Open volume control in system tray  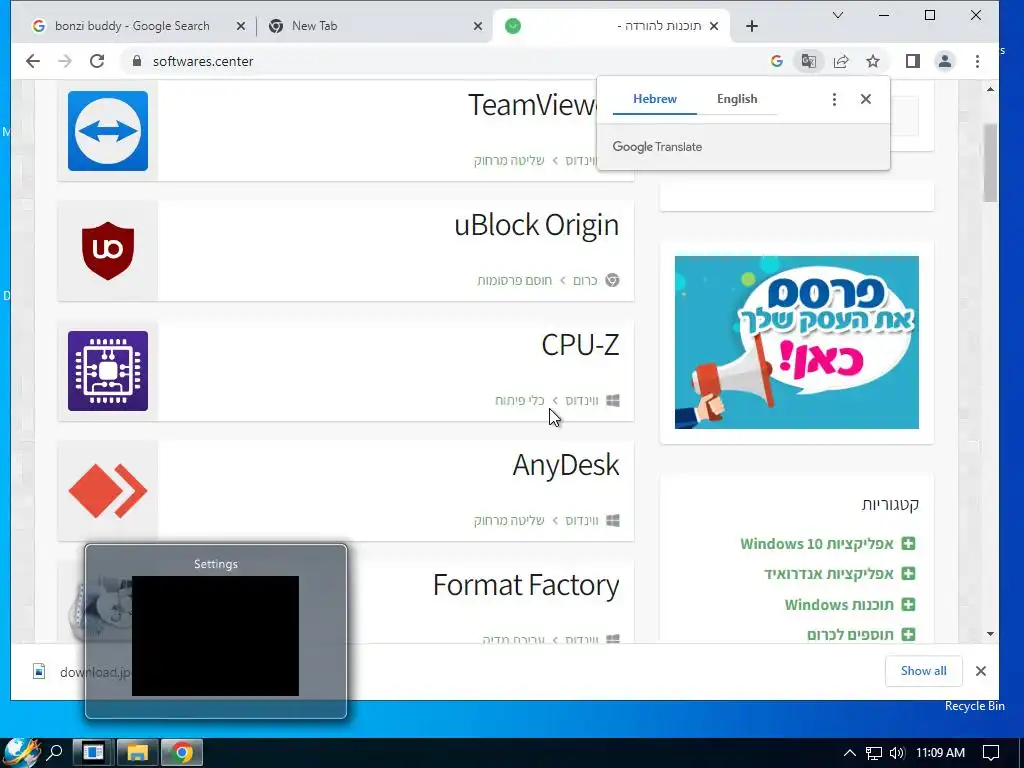pos(897,753)
